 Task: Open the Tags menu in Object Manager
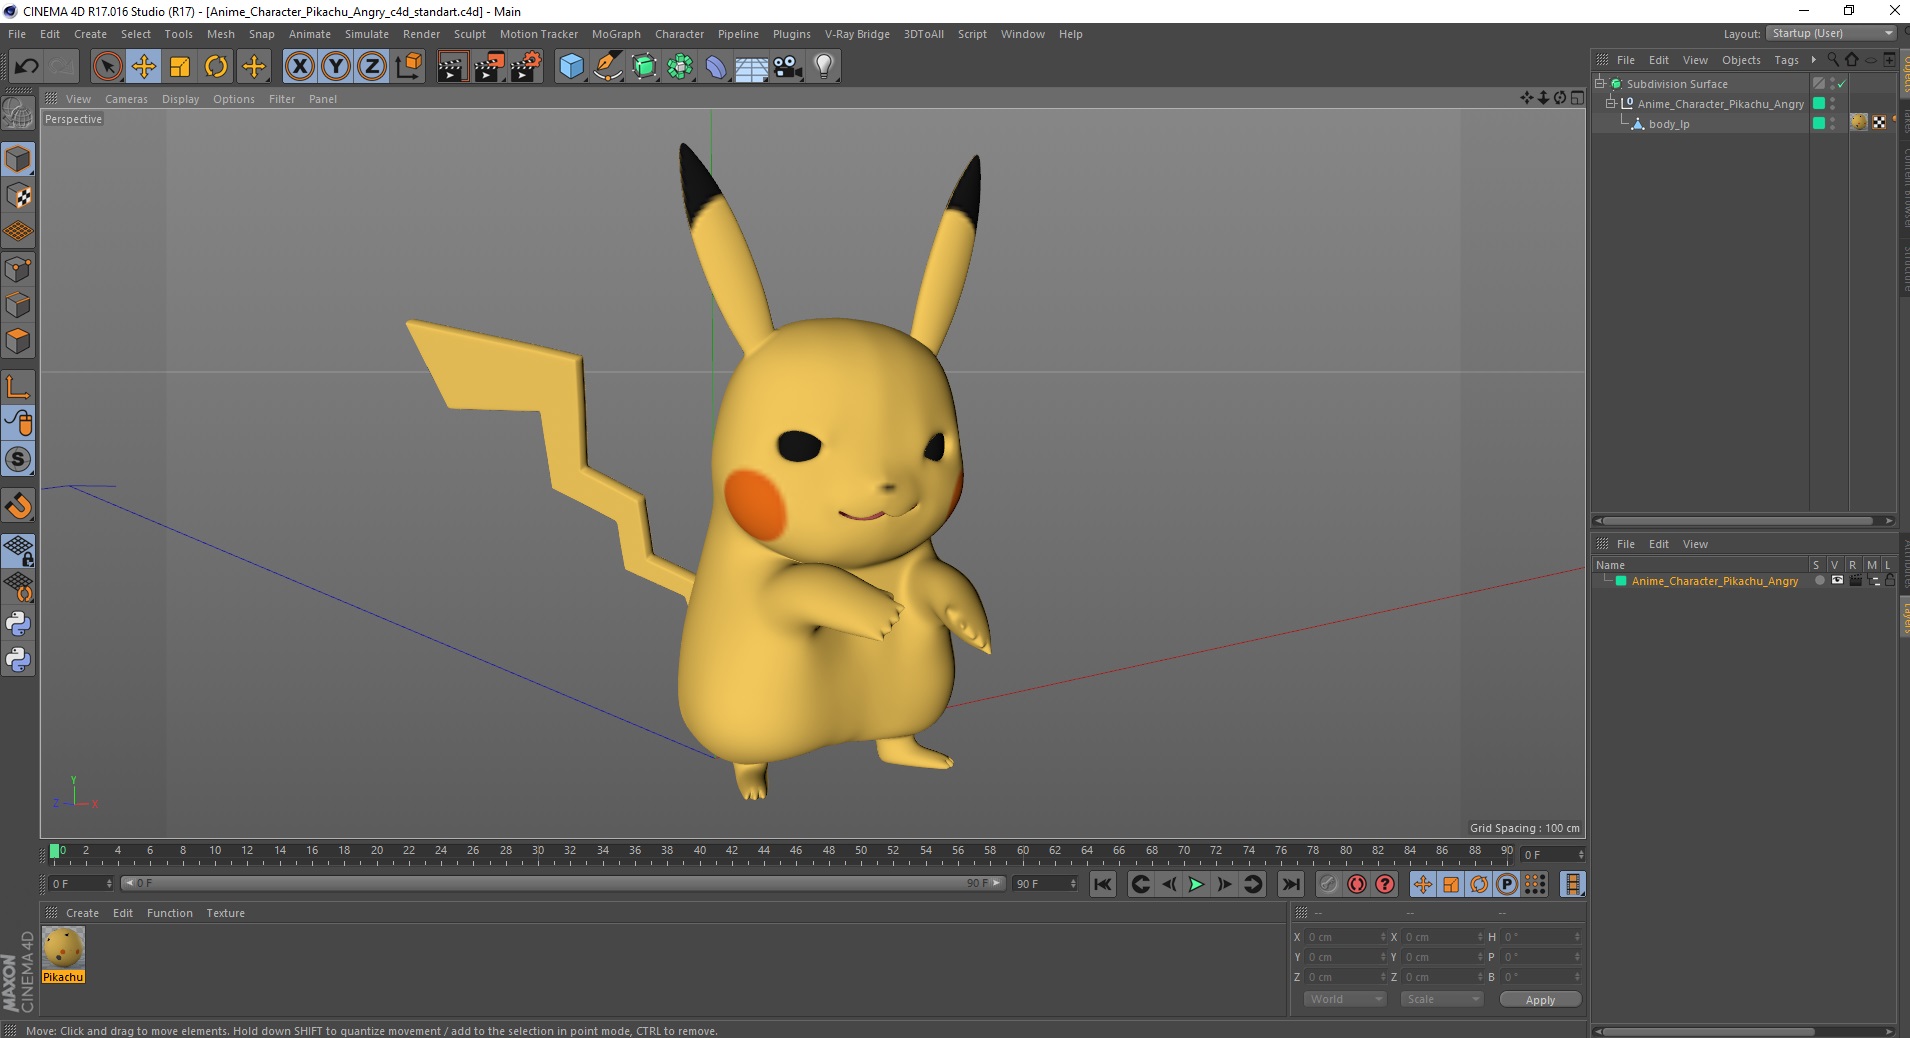tap(1786, 60)
